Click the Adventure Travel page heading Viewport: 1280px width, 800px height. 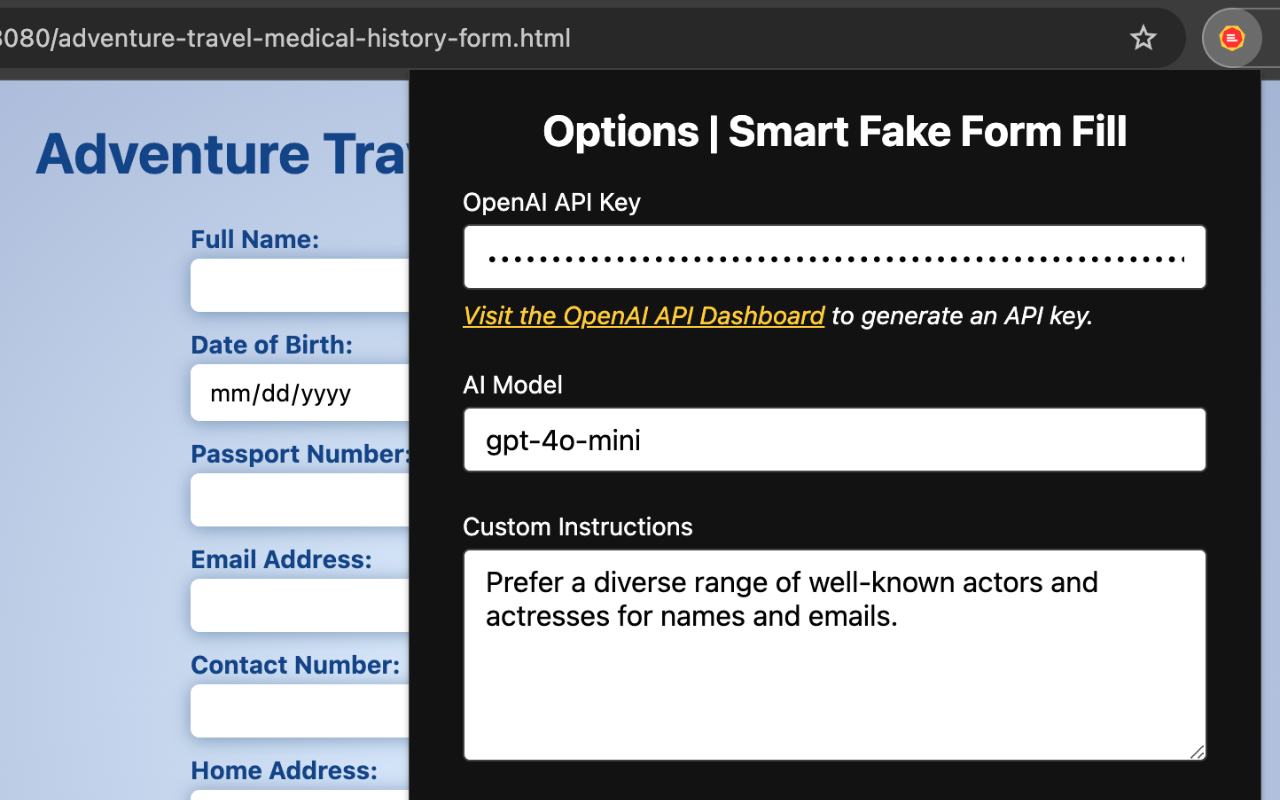[x=220, y=153]
